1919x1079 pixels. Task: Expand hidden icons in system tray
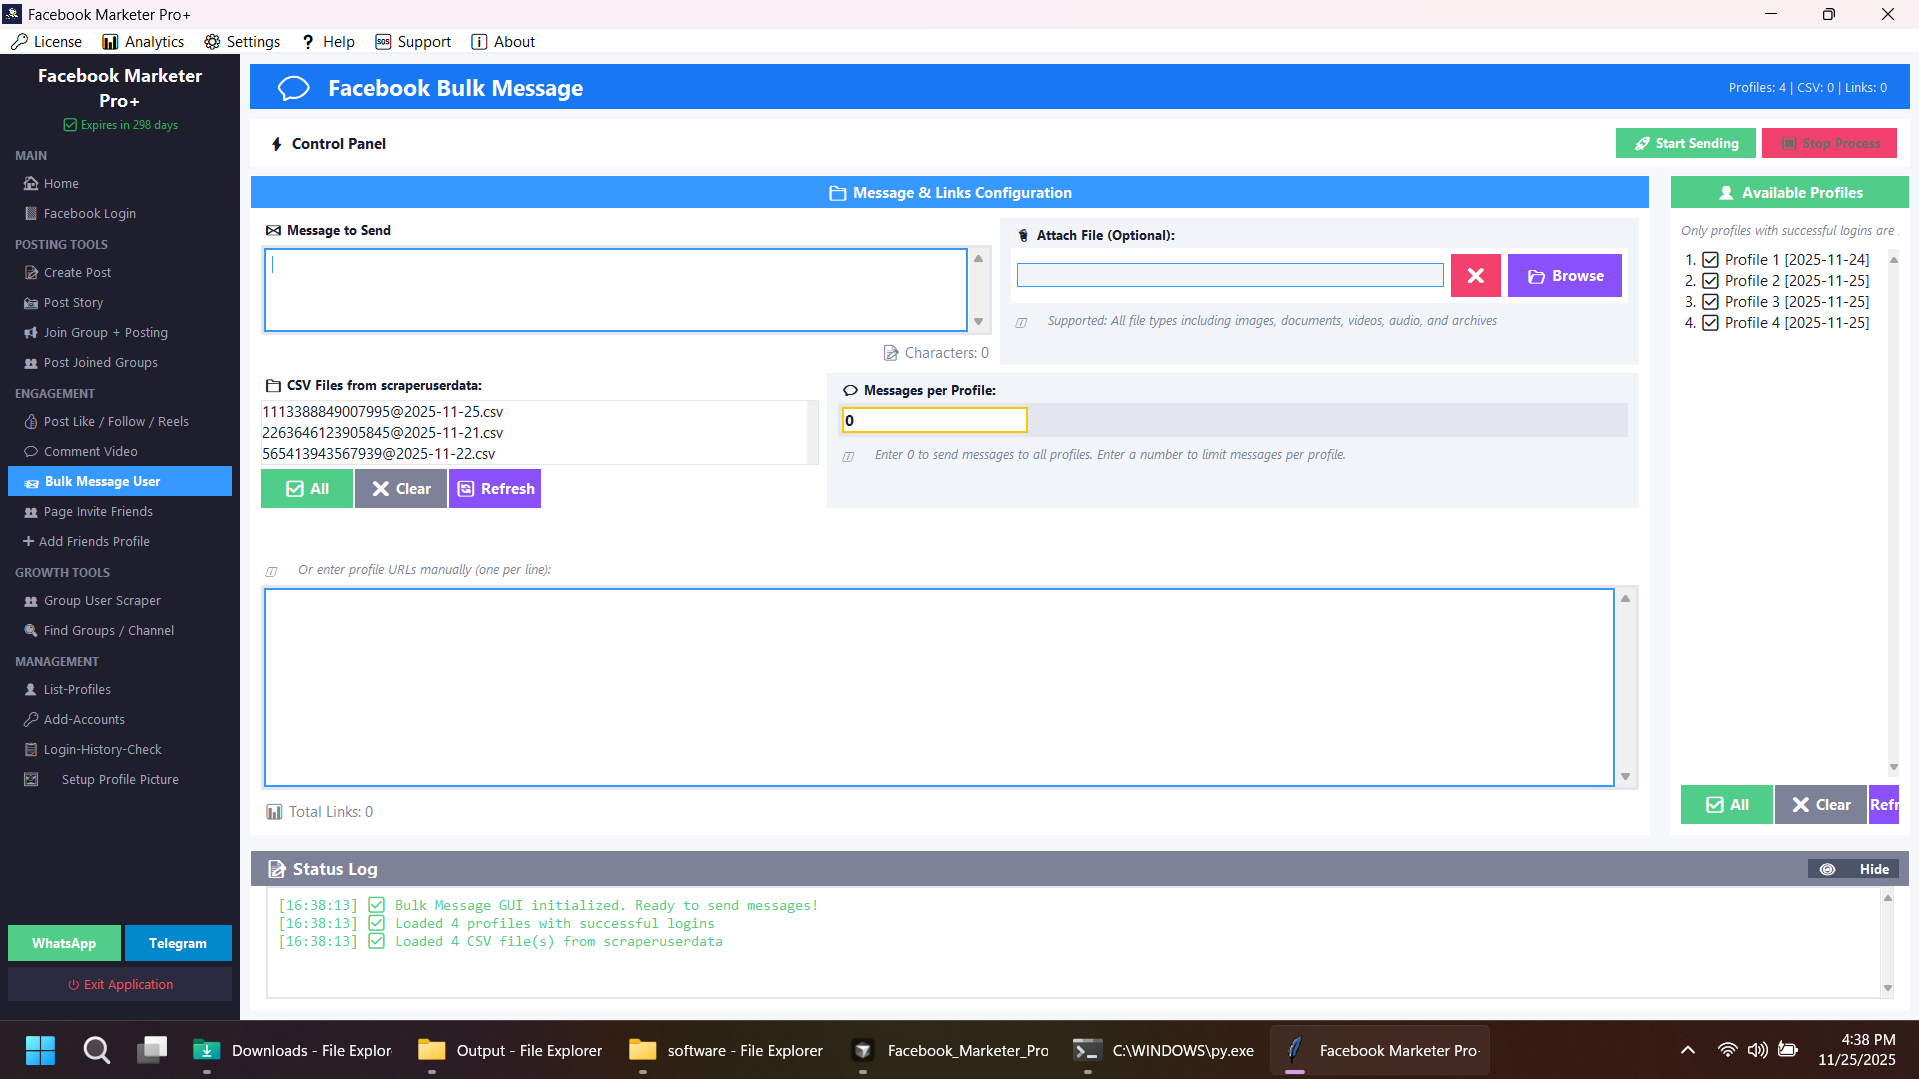(x=1687, y=1050)
